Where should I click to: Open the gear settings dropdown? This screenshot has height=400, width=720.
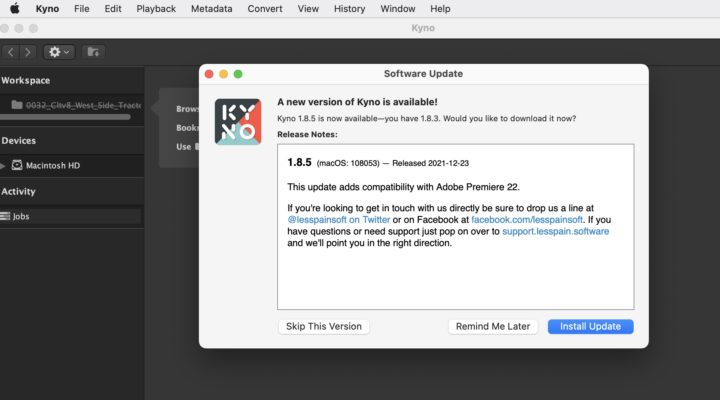pos(59,52)
